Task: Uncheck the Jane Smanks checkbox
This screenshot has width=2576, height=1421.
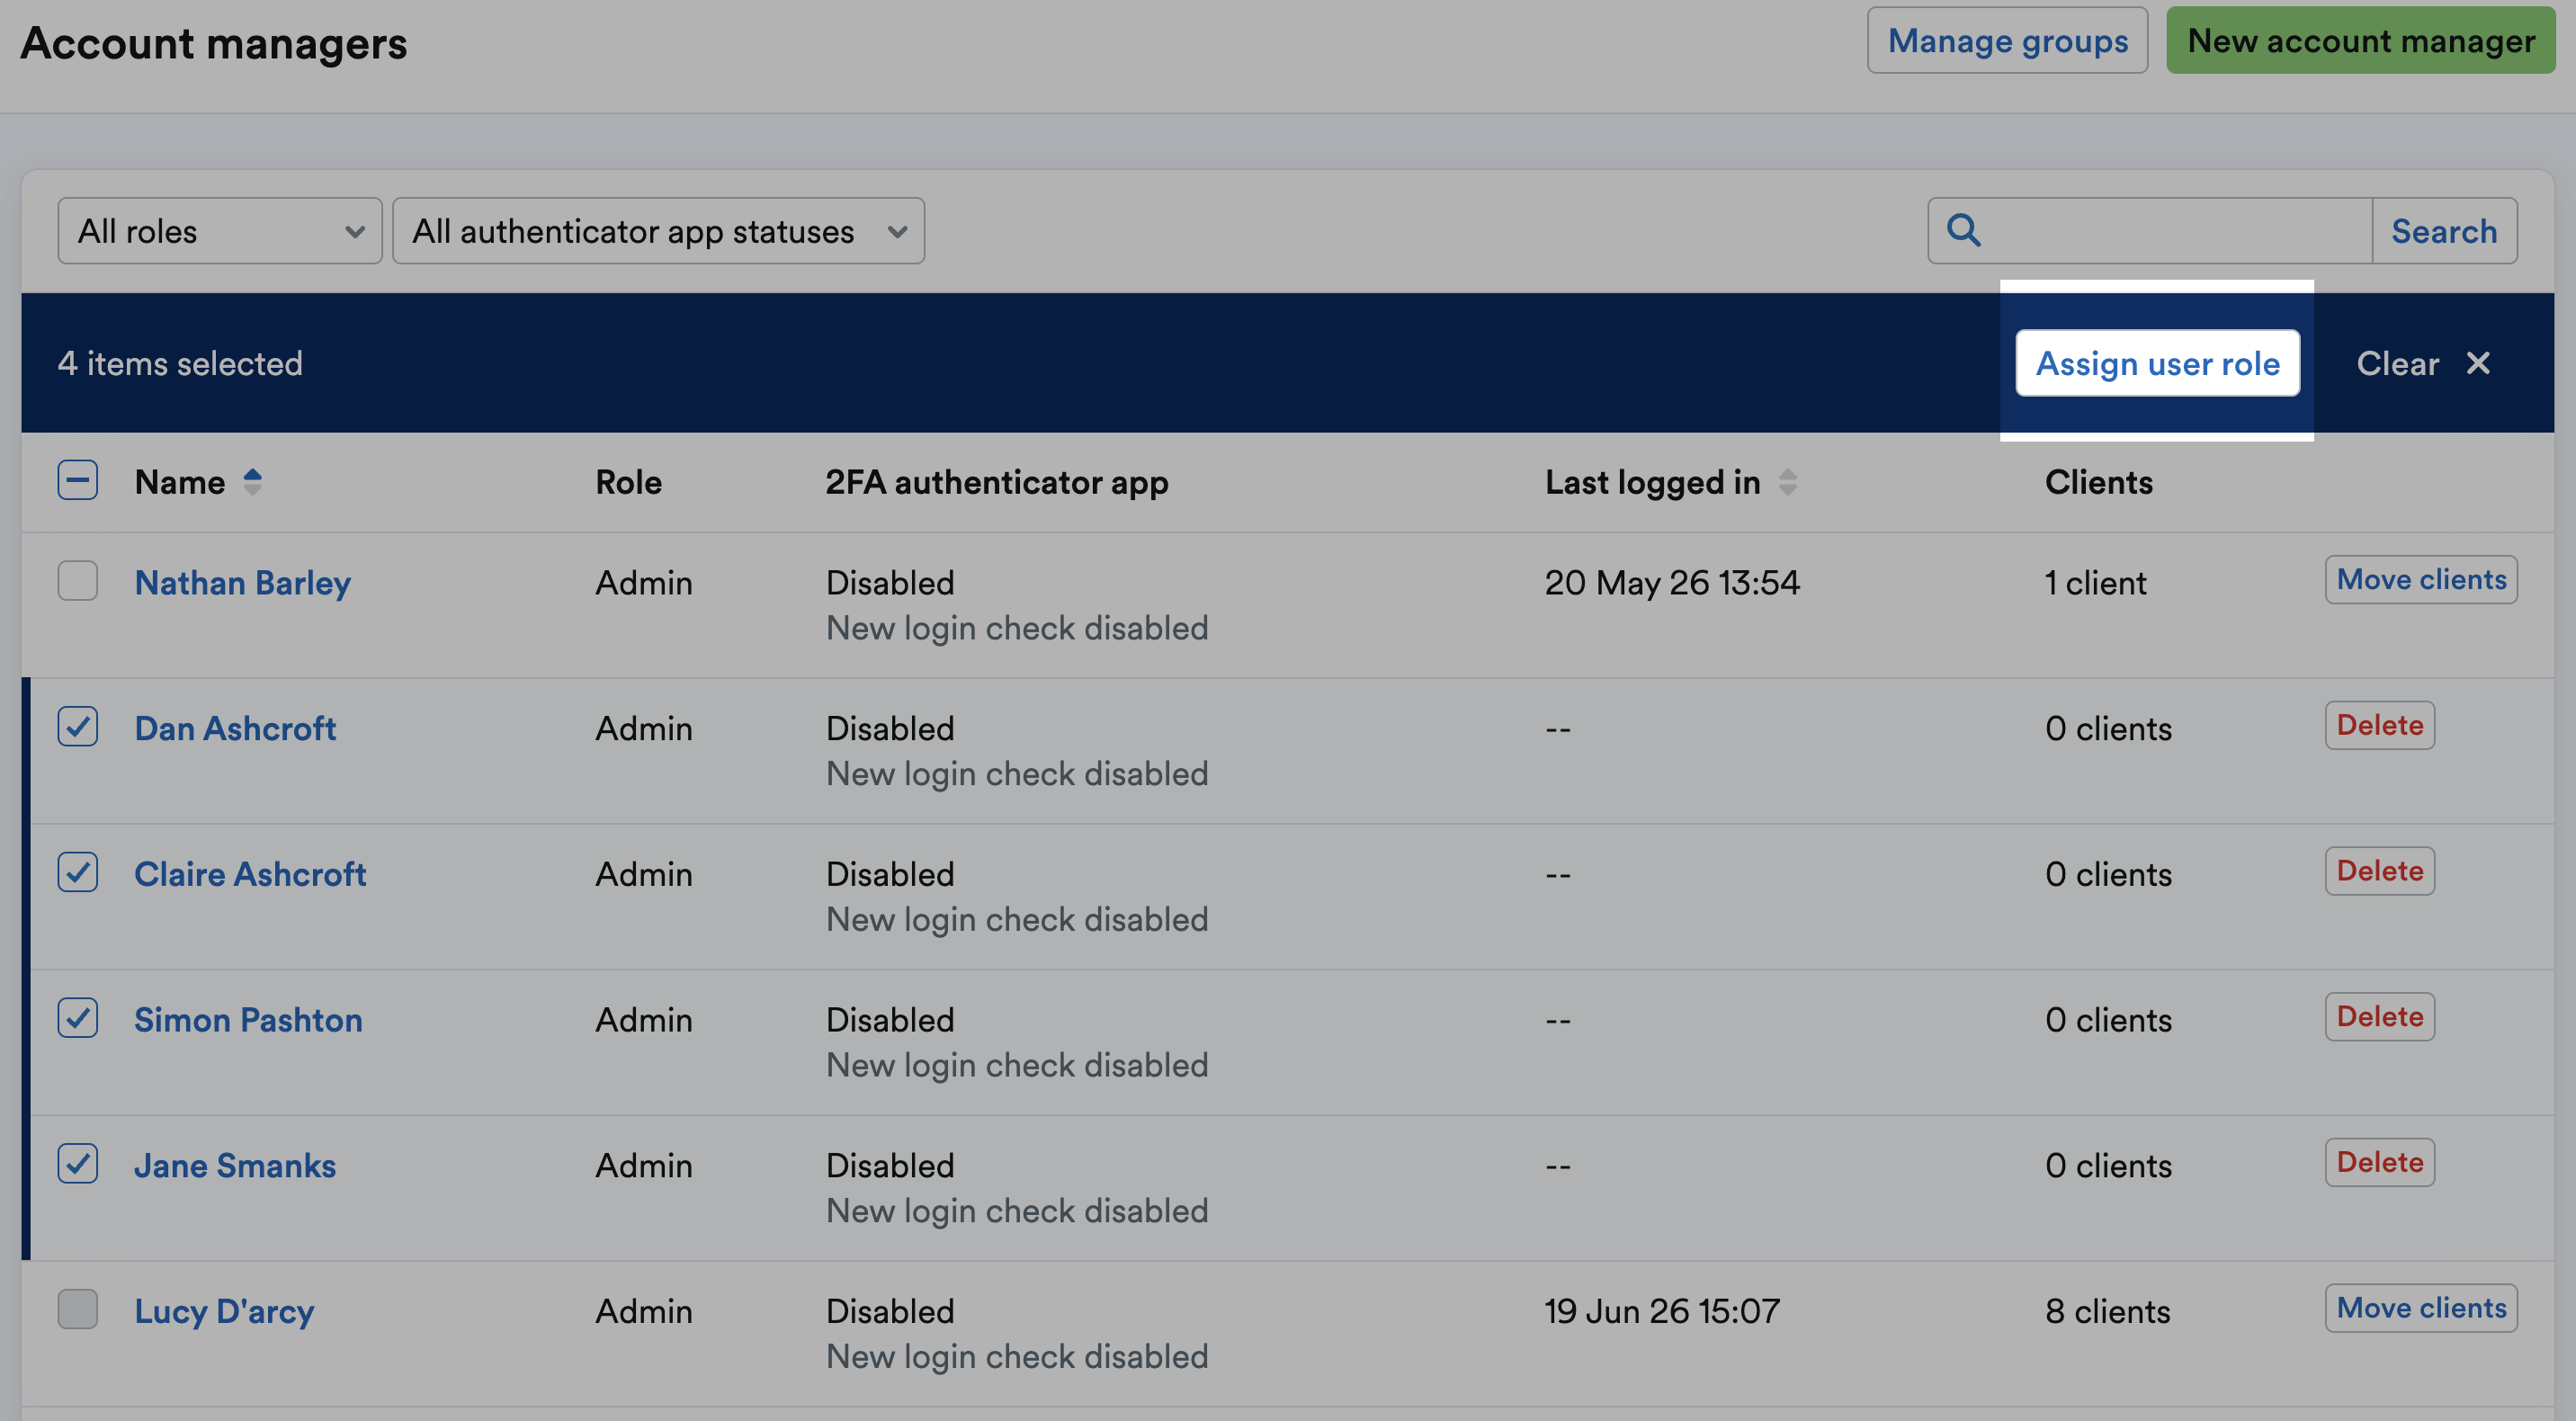Action: pos(77,1163)
